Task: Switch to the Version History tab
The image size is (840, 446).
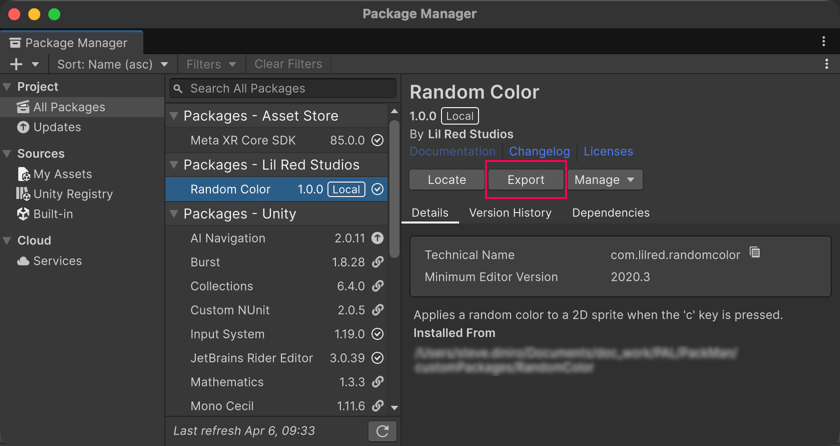Action: click(510, 213)
